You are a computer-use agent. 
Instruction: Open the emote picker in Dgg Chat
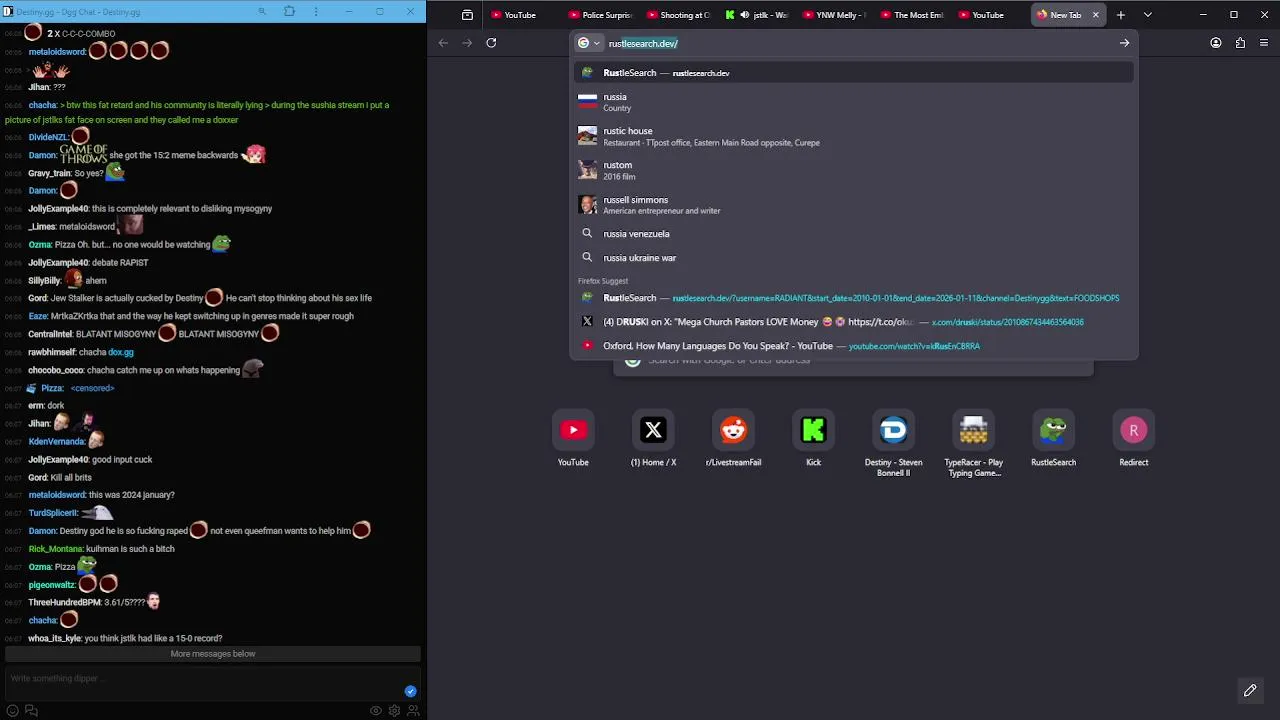click(x=13, y=711)
